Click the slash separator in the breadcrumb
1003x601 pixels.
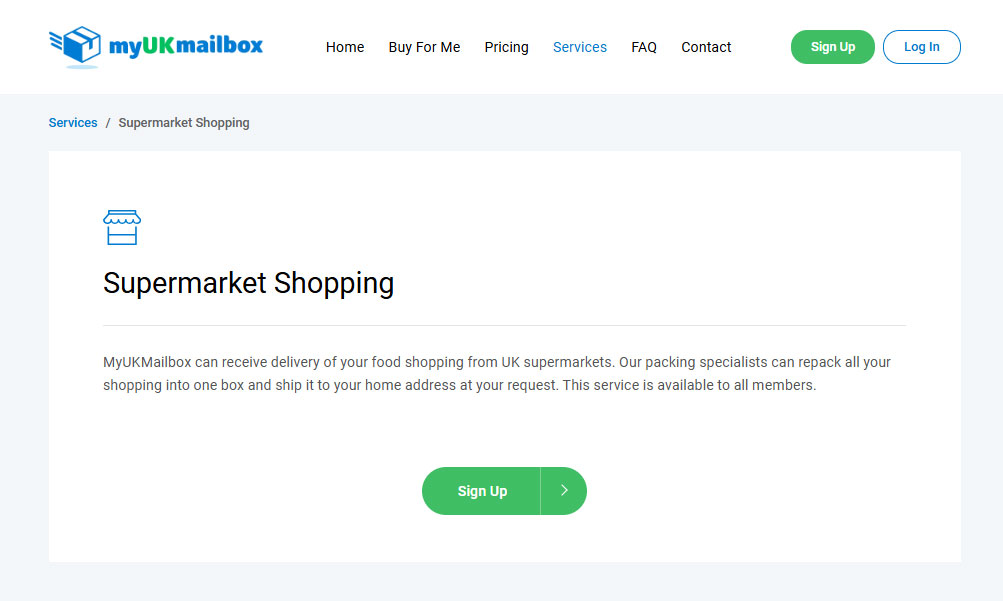point(108,123)
